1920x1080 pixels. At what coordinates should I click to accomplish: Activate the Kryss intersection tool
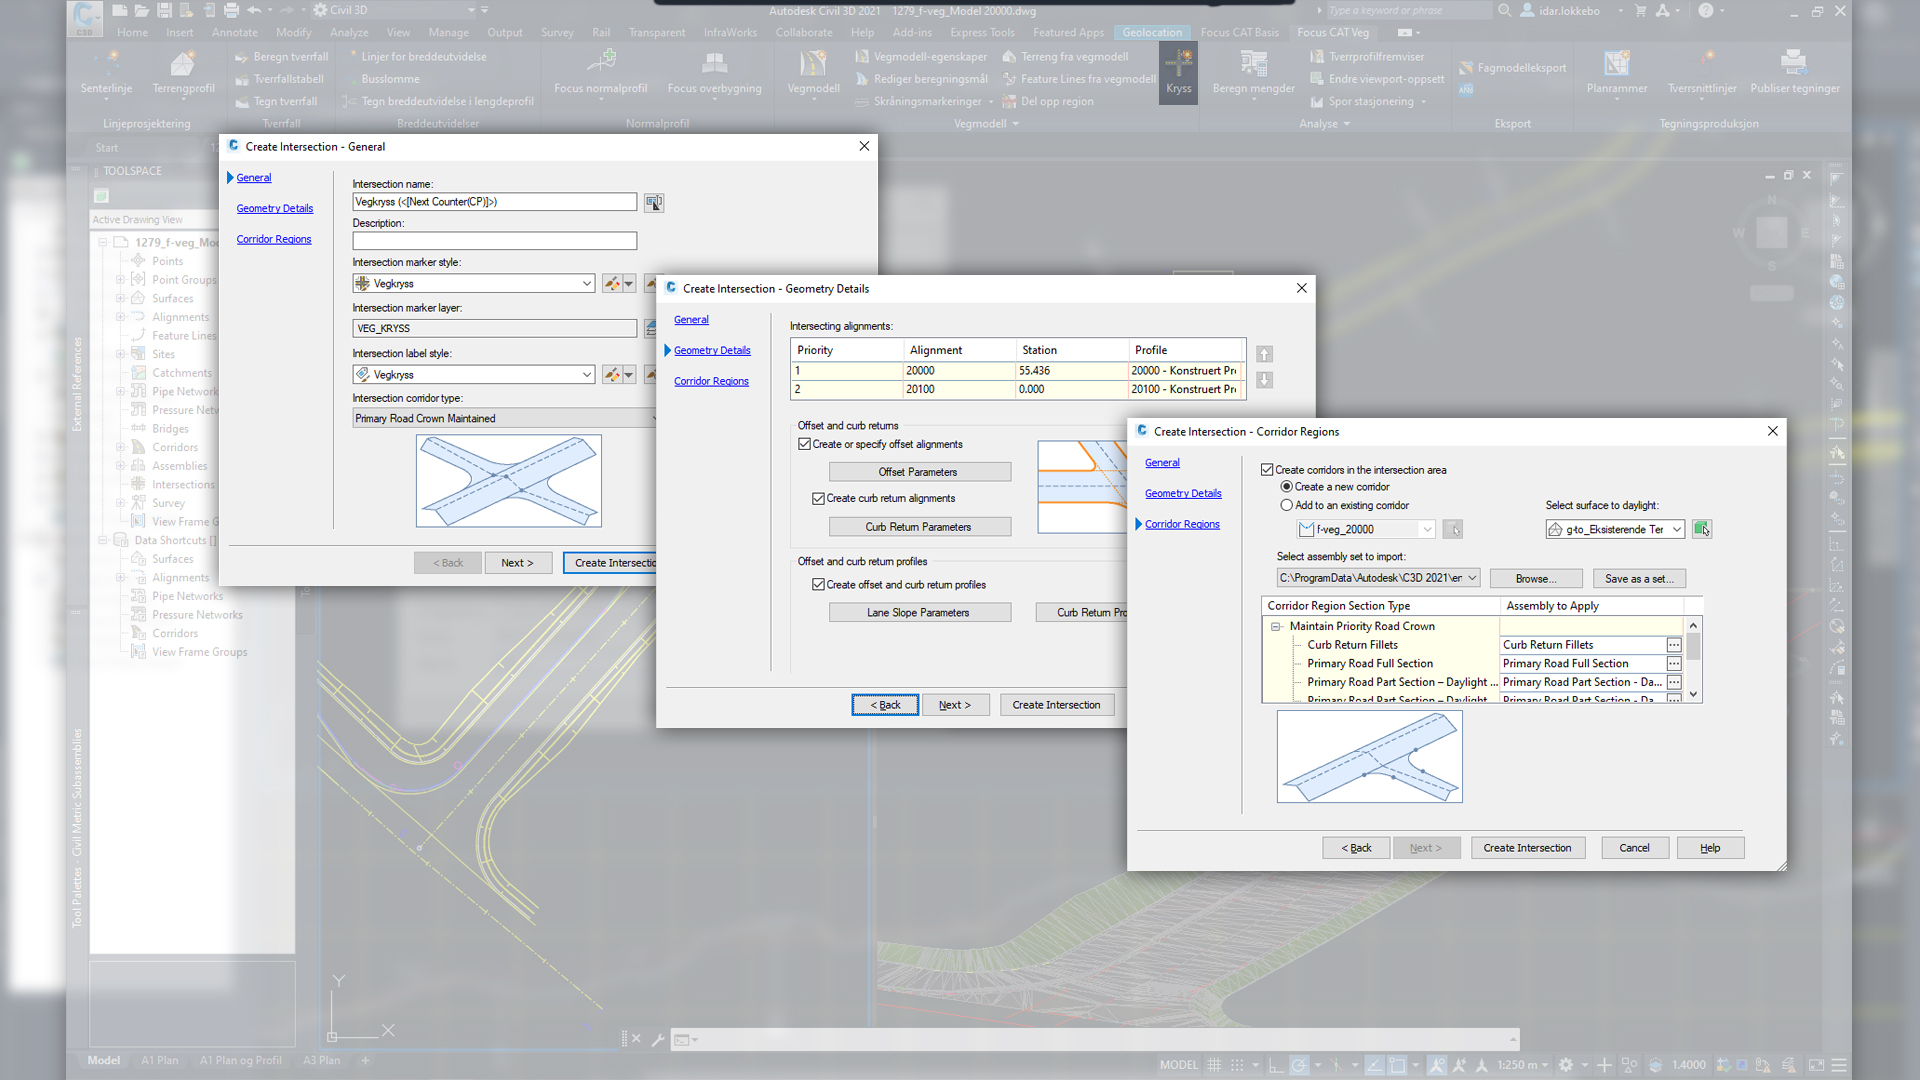[x=1178, y=73]
